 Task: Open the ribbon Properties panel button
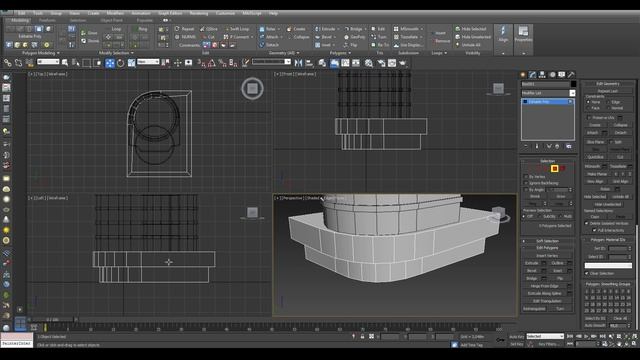tap(523, 39)
